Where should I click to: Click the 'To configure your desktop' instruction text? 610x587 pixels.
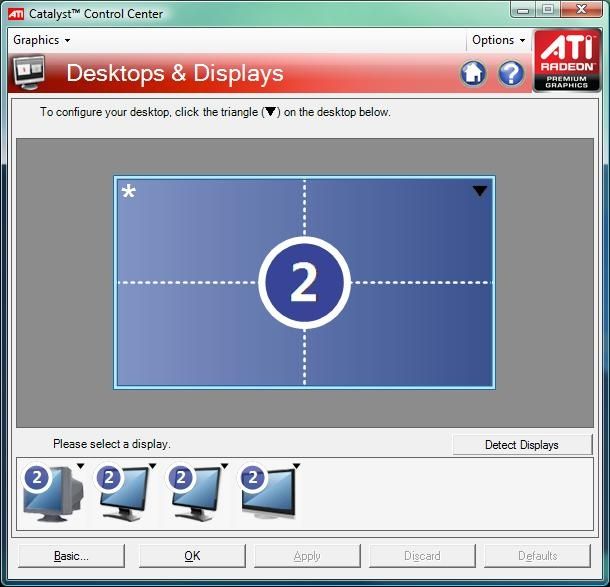pyautogui.click(x=215, y=112)
